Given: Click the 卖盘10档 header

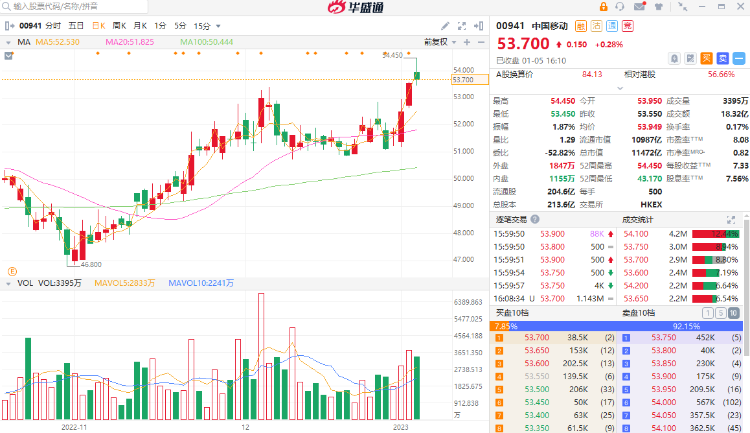Looking at the screenshot, I should click(x=638, y=313).
